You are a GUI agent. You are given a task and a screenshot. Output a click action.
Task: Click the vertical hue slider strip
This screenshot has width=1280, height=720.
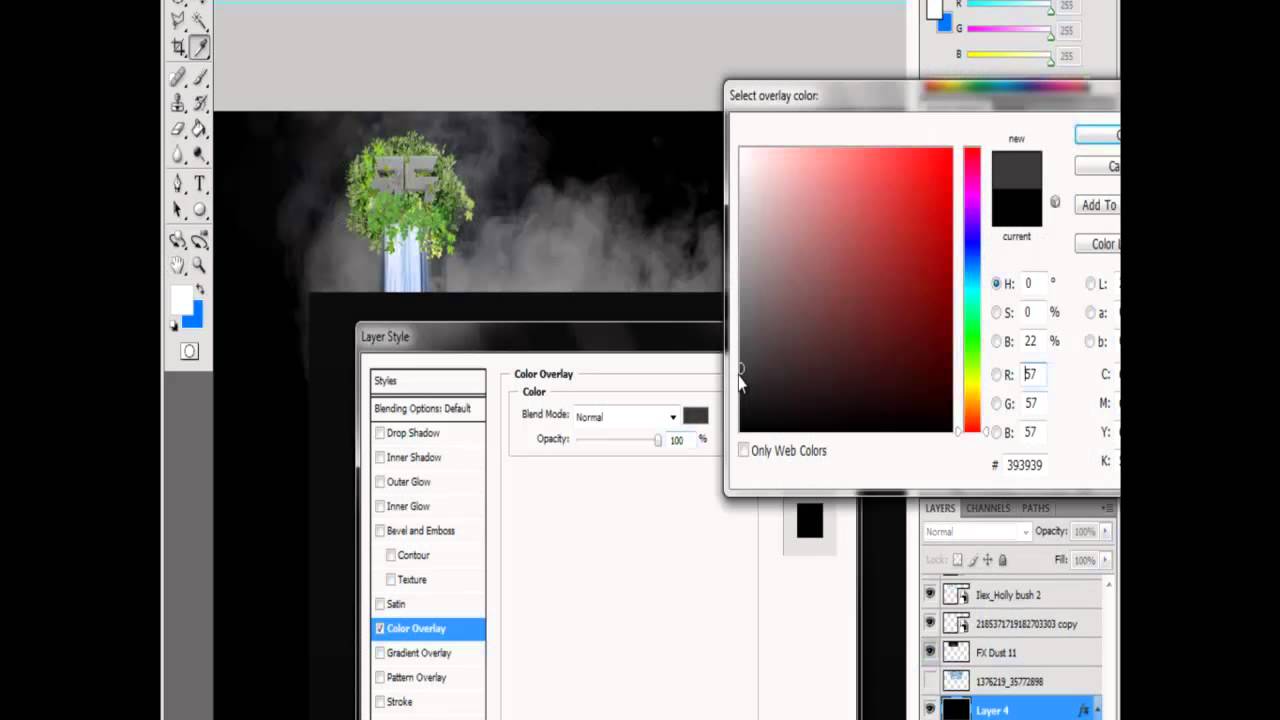972,290
